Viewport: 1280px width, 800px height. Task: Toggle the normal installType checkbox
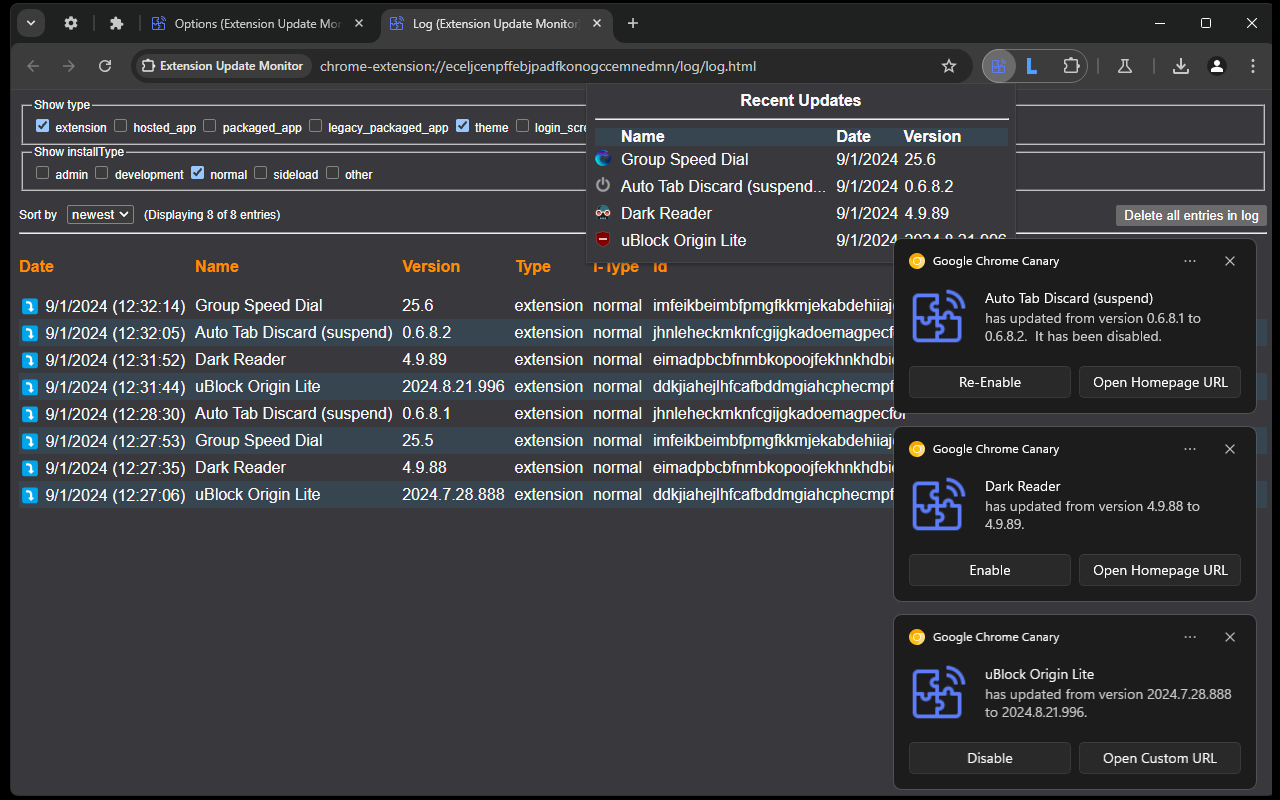click(198, 173)
